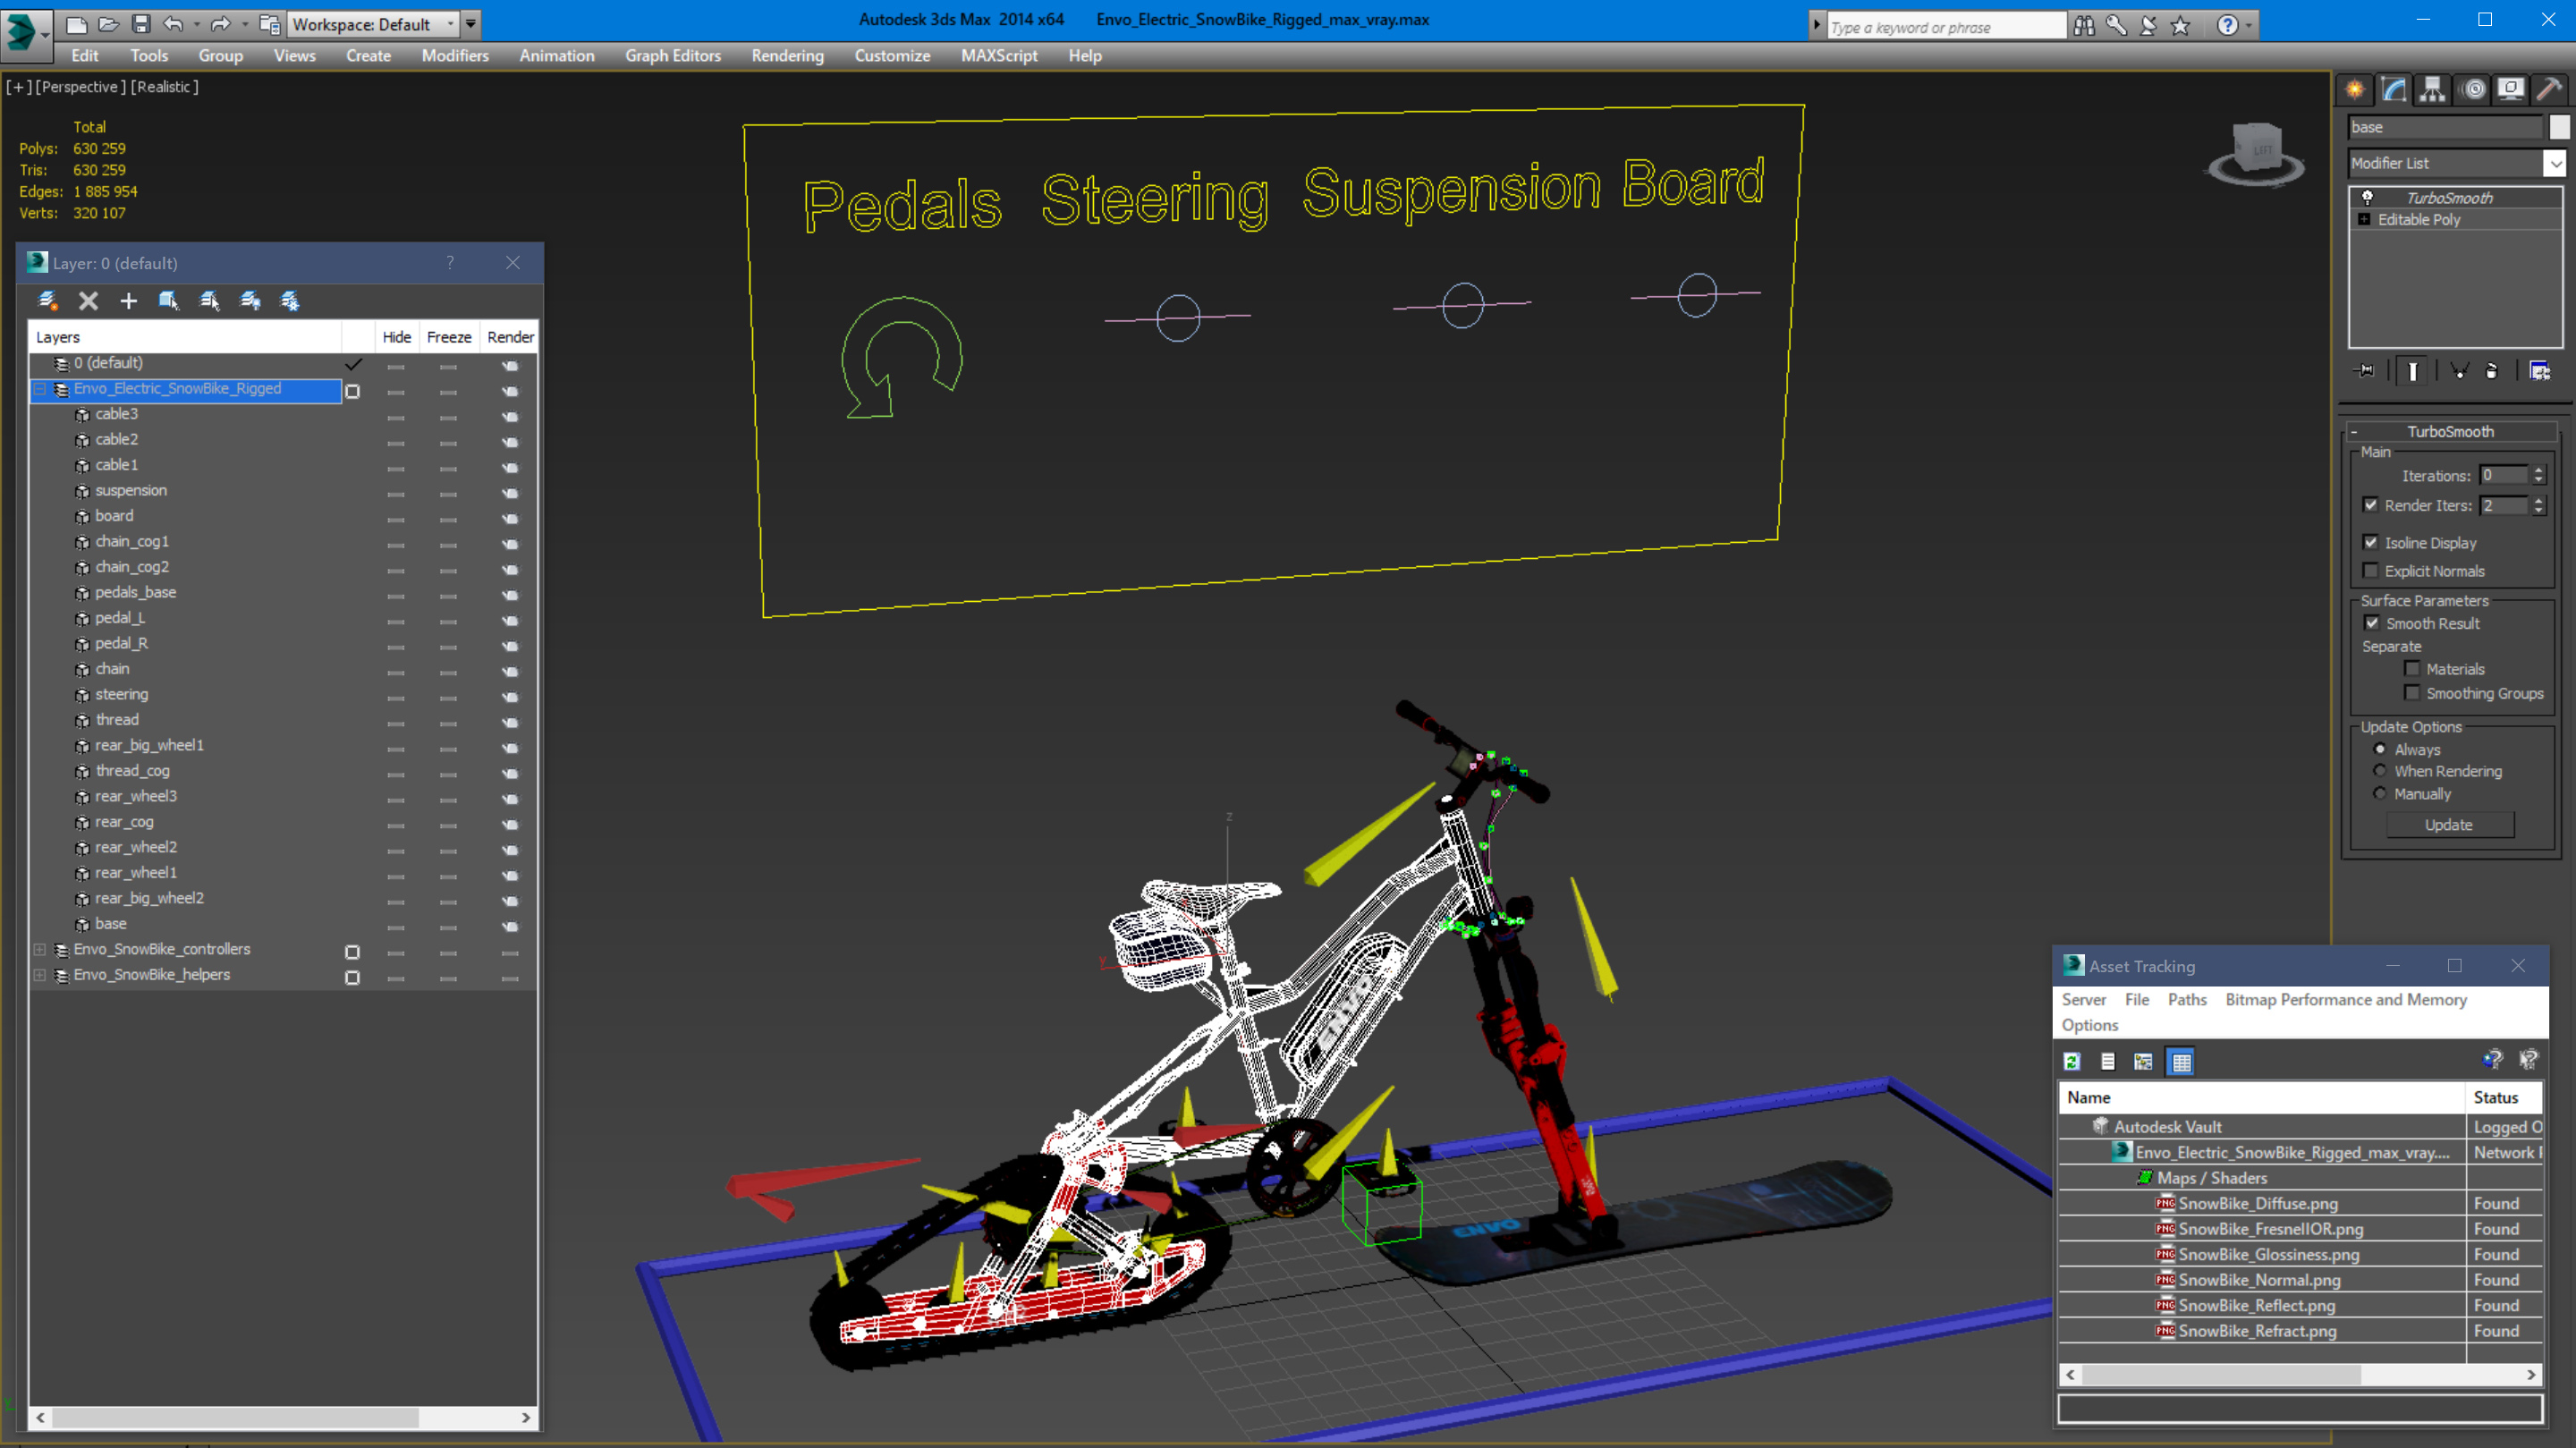Toggle Smooth Result checkbox
This screenshot has width=2576, height=1448.
(x=2372, y=623)
